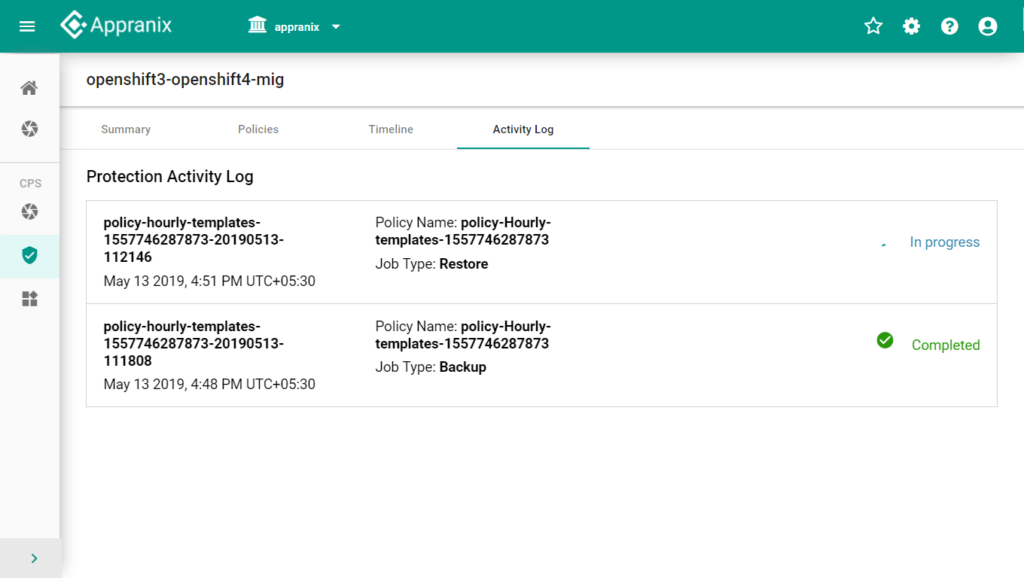Expand the appranix organization dropdown arrow

pyautogui.click(x=336, y=27)
